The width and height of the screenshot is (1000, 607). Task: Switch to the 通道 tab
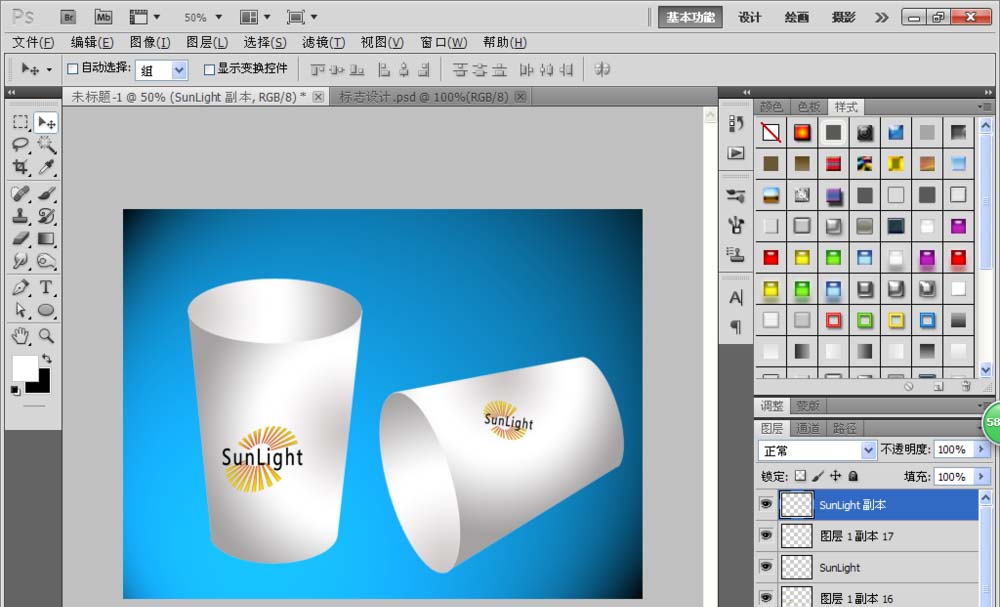tap(807, 428)
